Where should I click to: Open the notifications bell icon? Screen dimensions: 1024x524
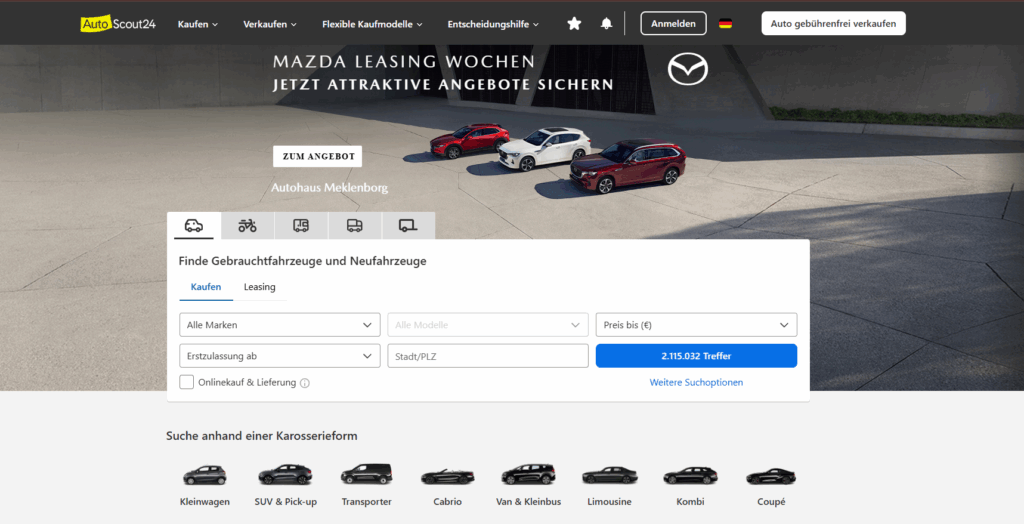point(607,24)
